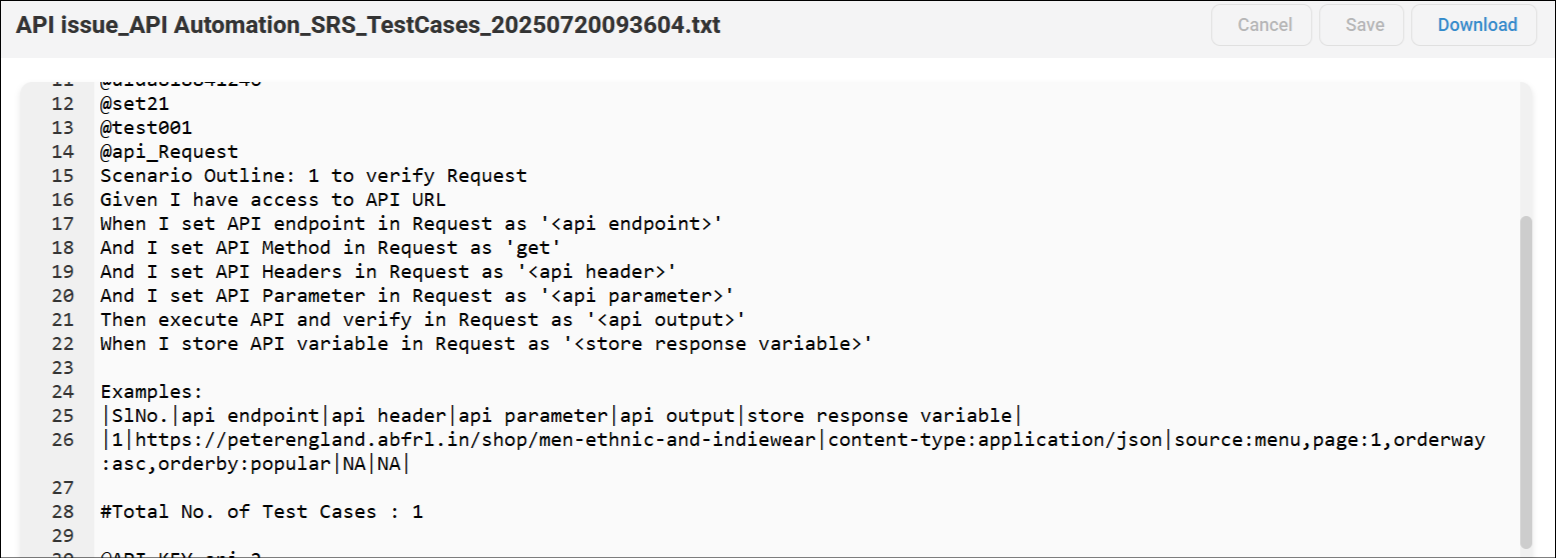This screenshot has width=1556, height=558.
Task: Click the Cancel button
Action: [x=1265, y=25]
